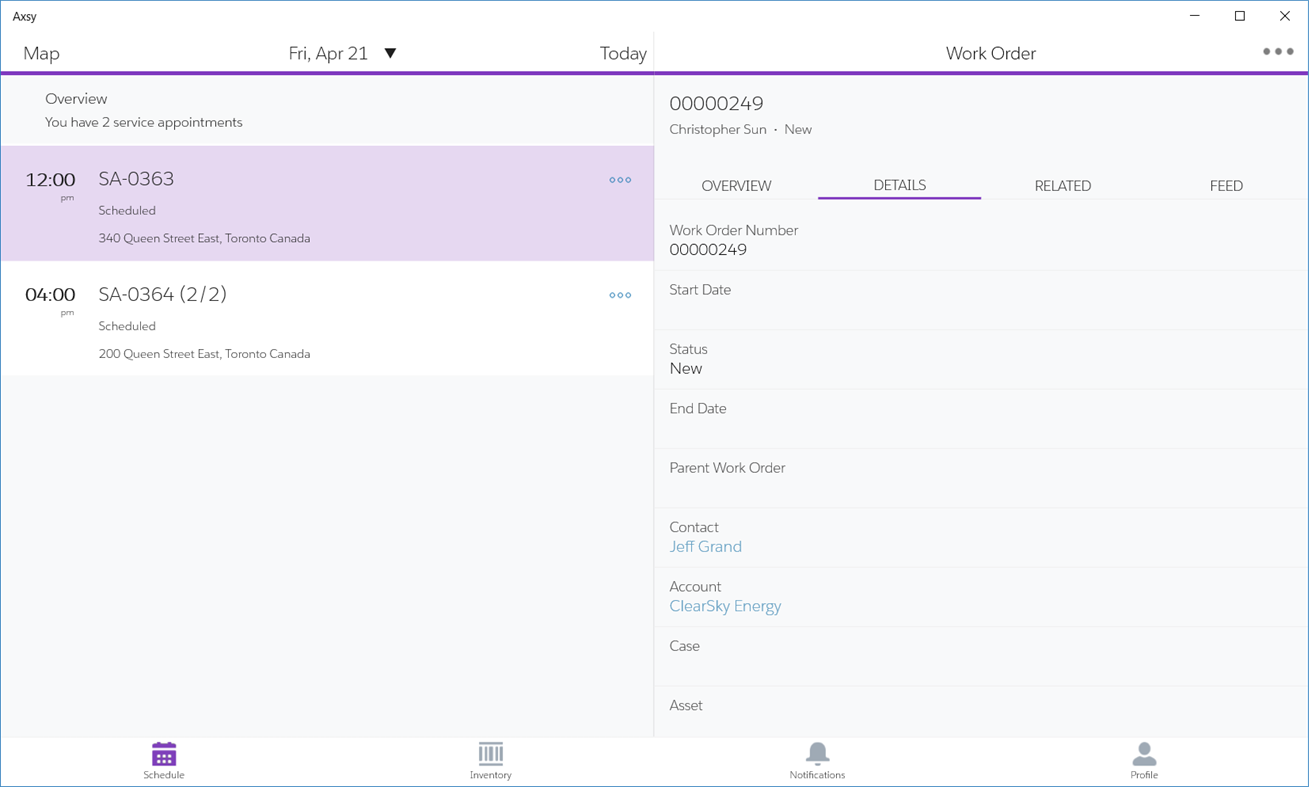The height and width of the screenshot is (787, 1309).
Task: Open the Schedule tab icon
Action: pos(163,757)
